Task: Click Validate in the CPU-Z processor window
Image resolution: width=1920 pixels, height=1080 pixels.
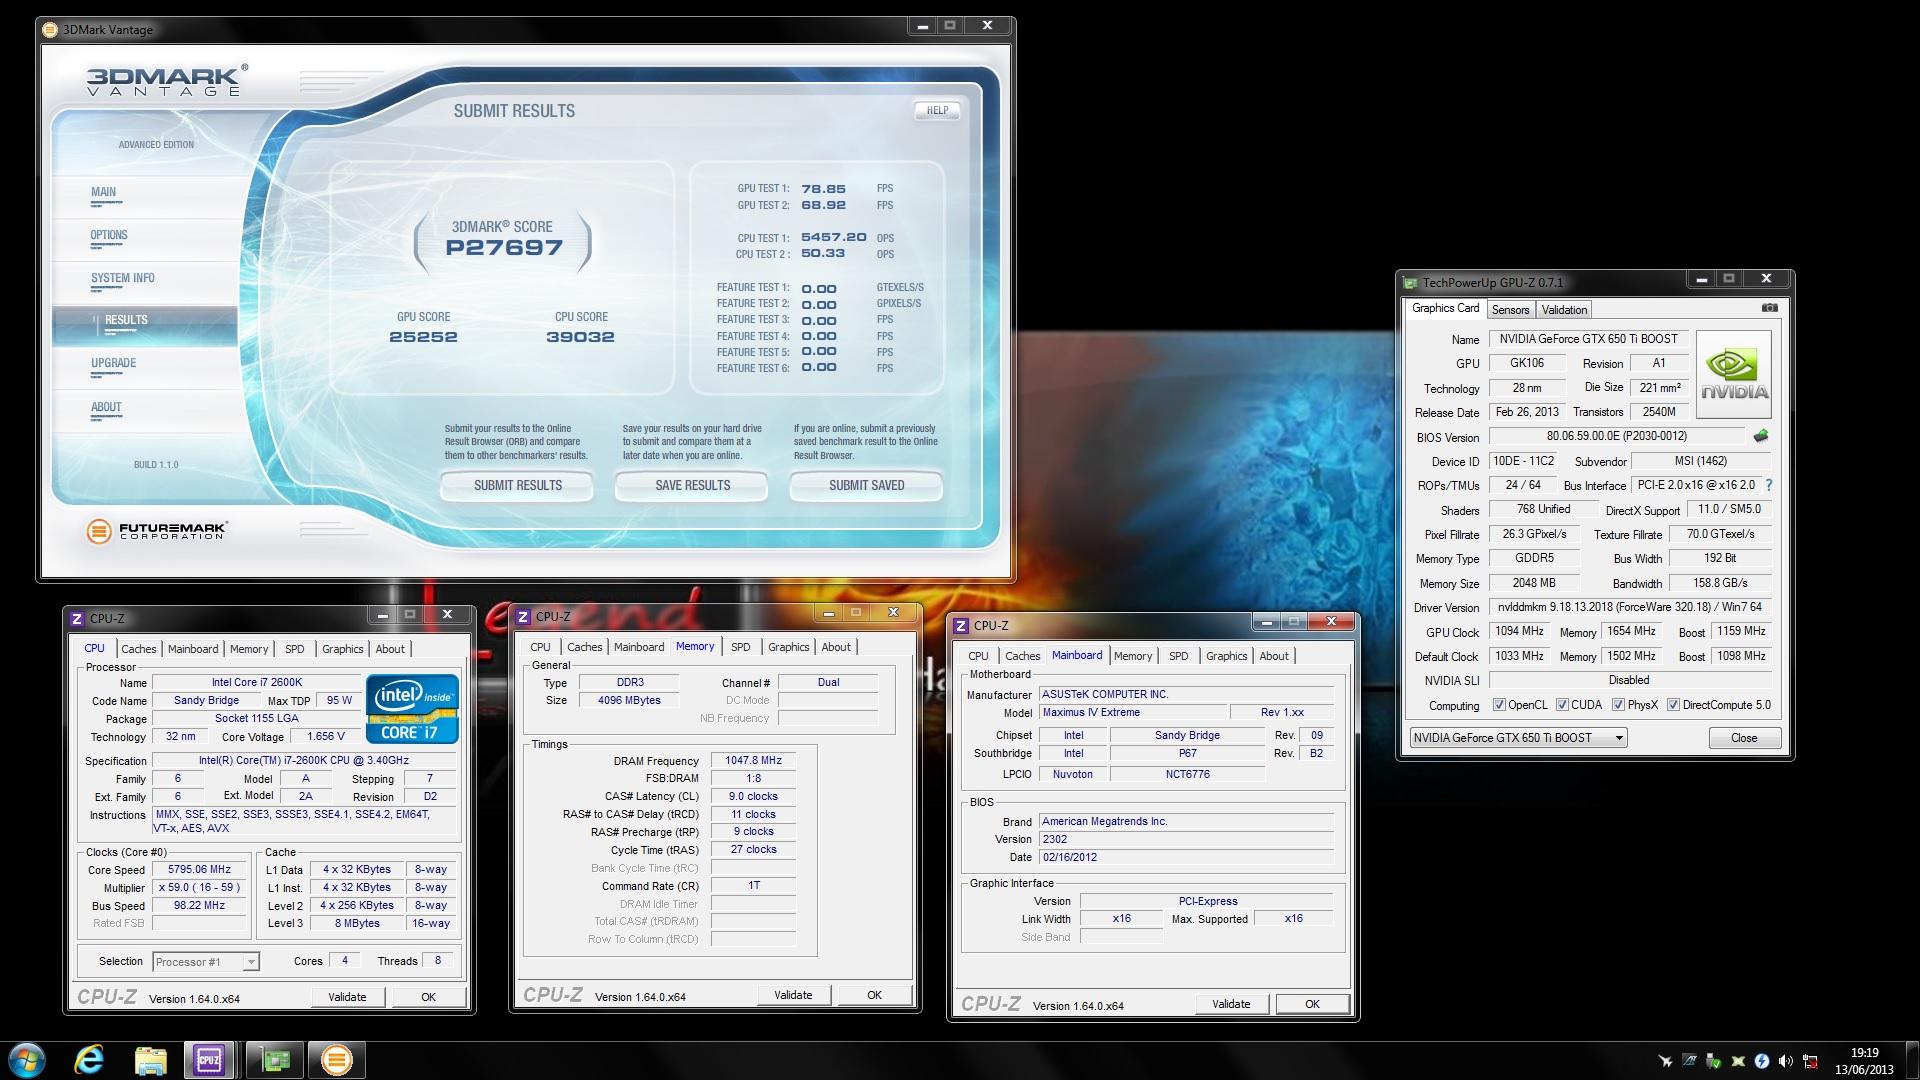Action: pyautogui.click(x=347, y=997)
